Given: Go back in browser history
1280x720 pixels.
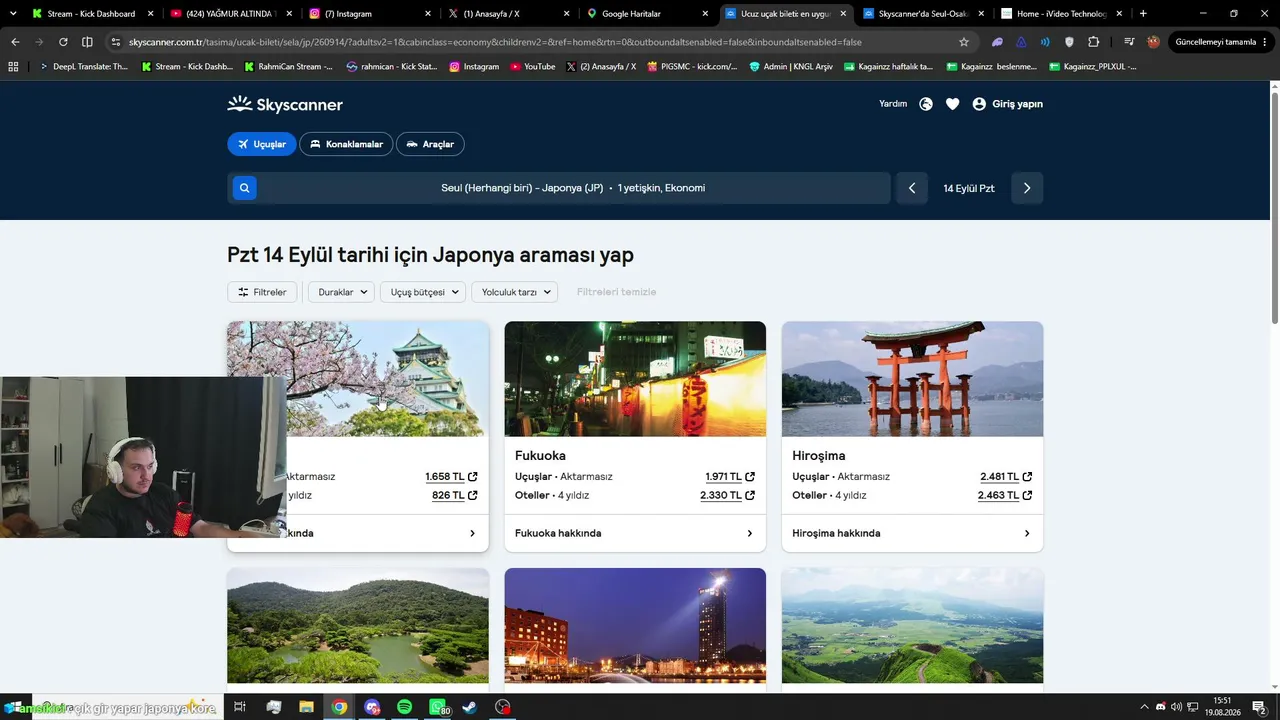Looking at the screenshot, I should tap(15, 42).
